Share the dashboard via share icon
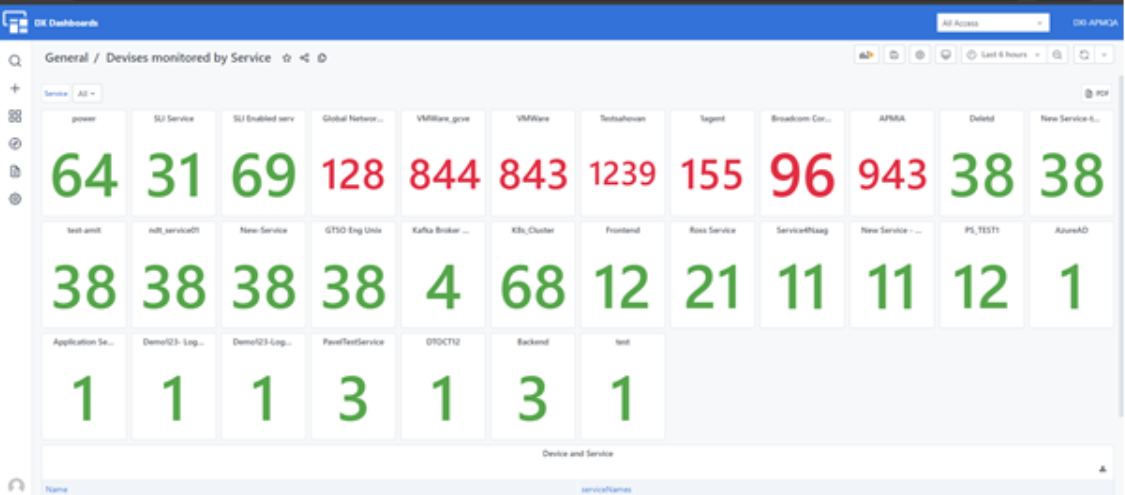This screenshot has height=495, width=1125. pyautogui.click(x=304, y=58)
